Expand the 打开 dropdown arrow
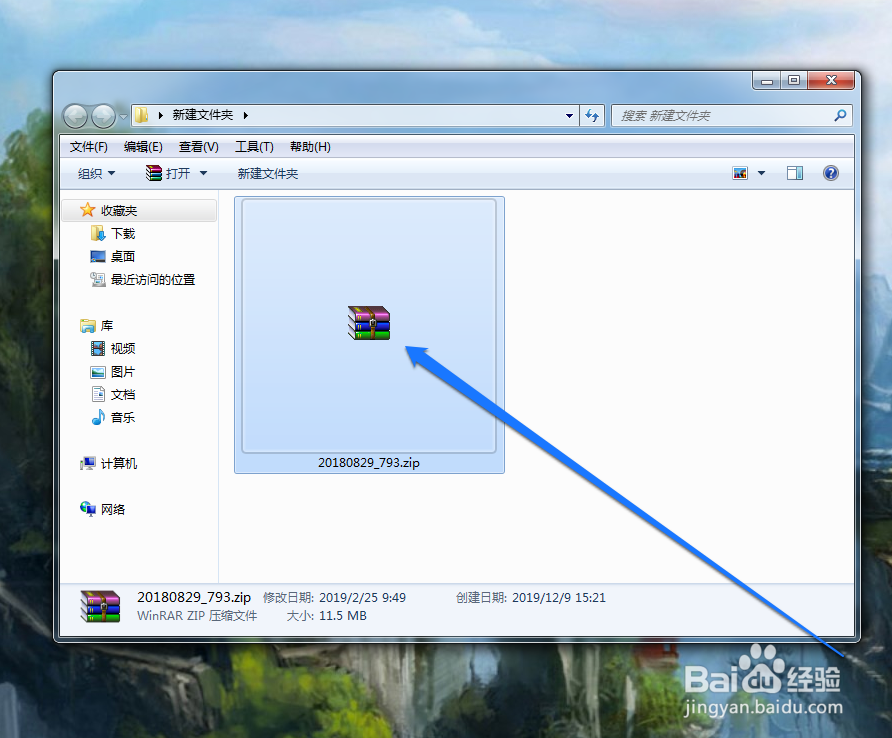Screen dimensions: 892x738 203,173
